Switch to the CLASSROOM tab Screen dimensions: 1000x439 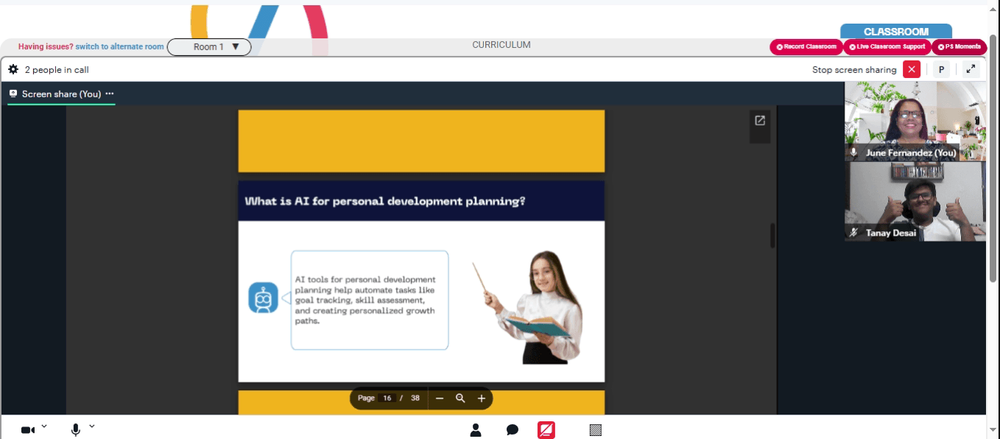coord(896,31)
